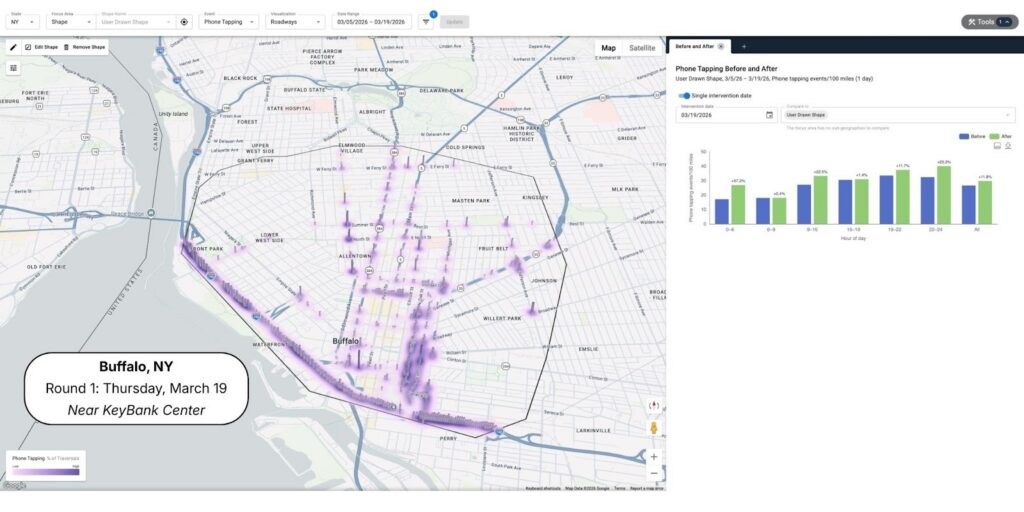Open the filter options icon
Image resolution: width=1024 pixels, height=512 pixels.
point(424,21)
